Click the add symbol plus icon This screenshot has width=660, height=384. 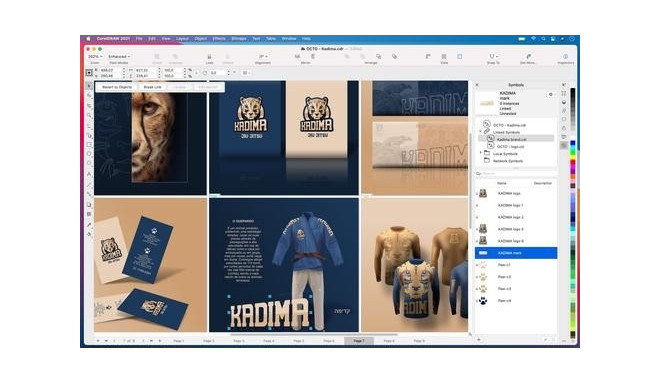tap(479, 339)
